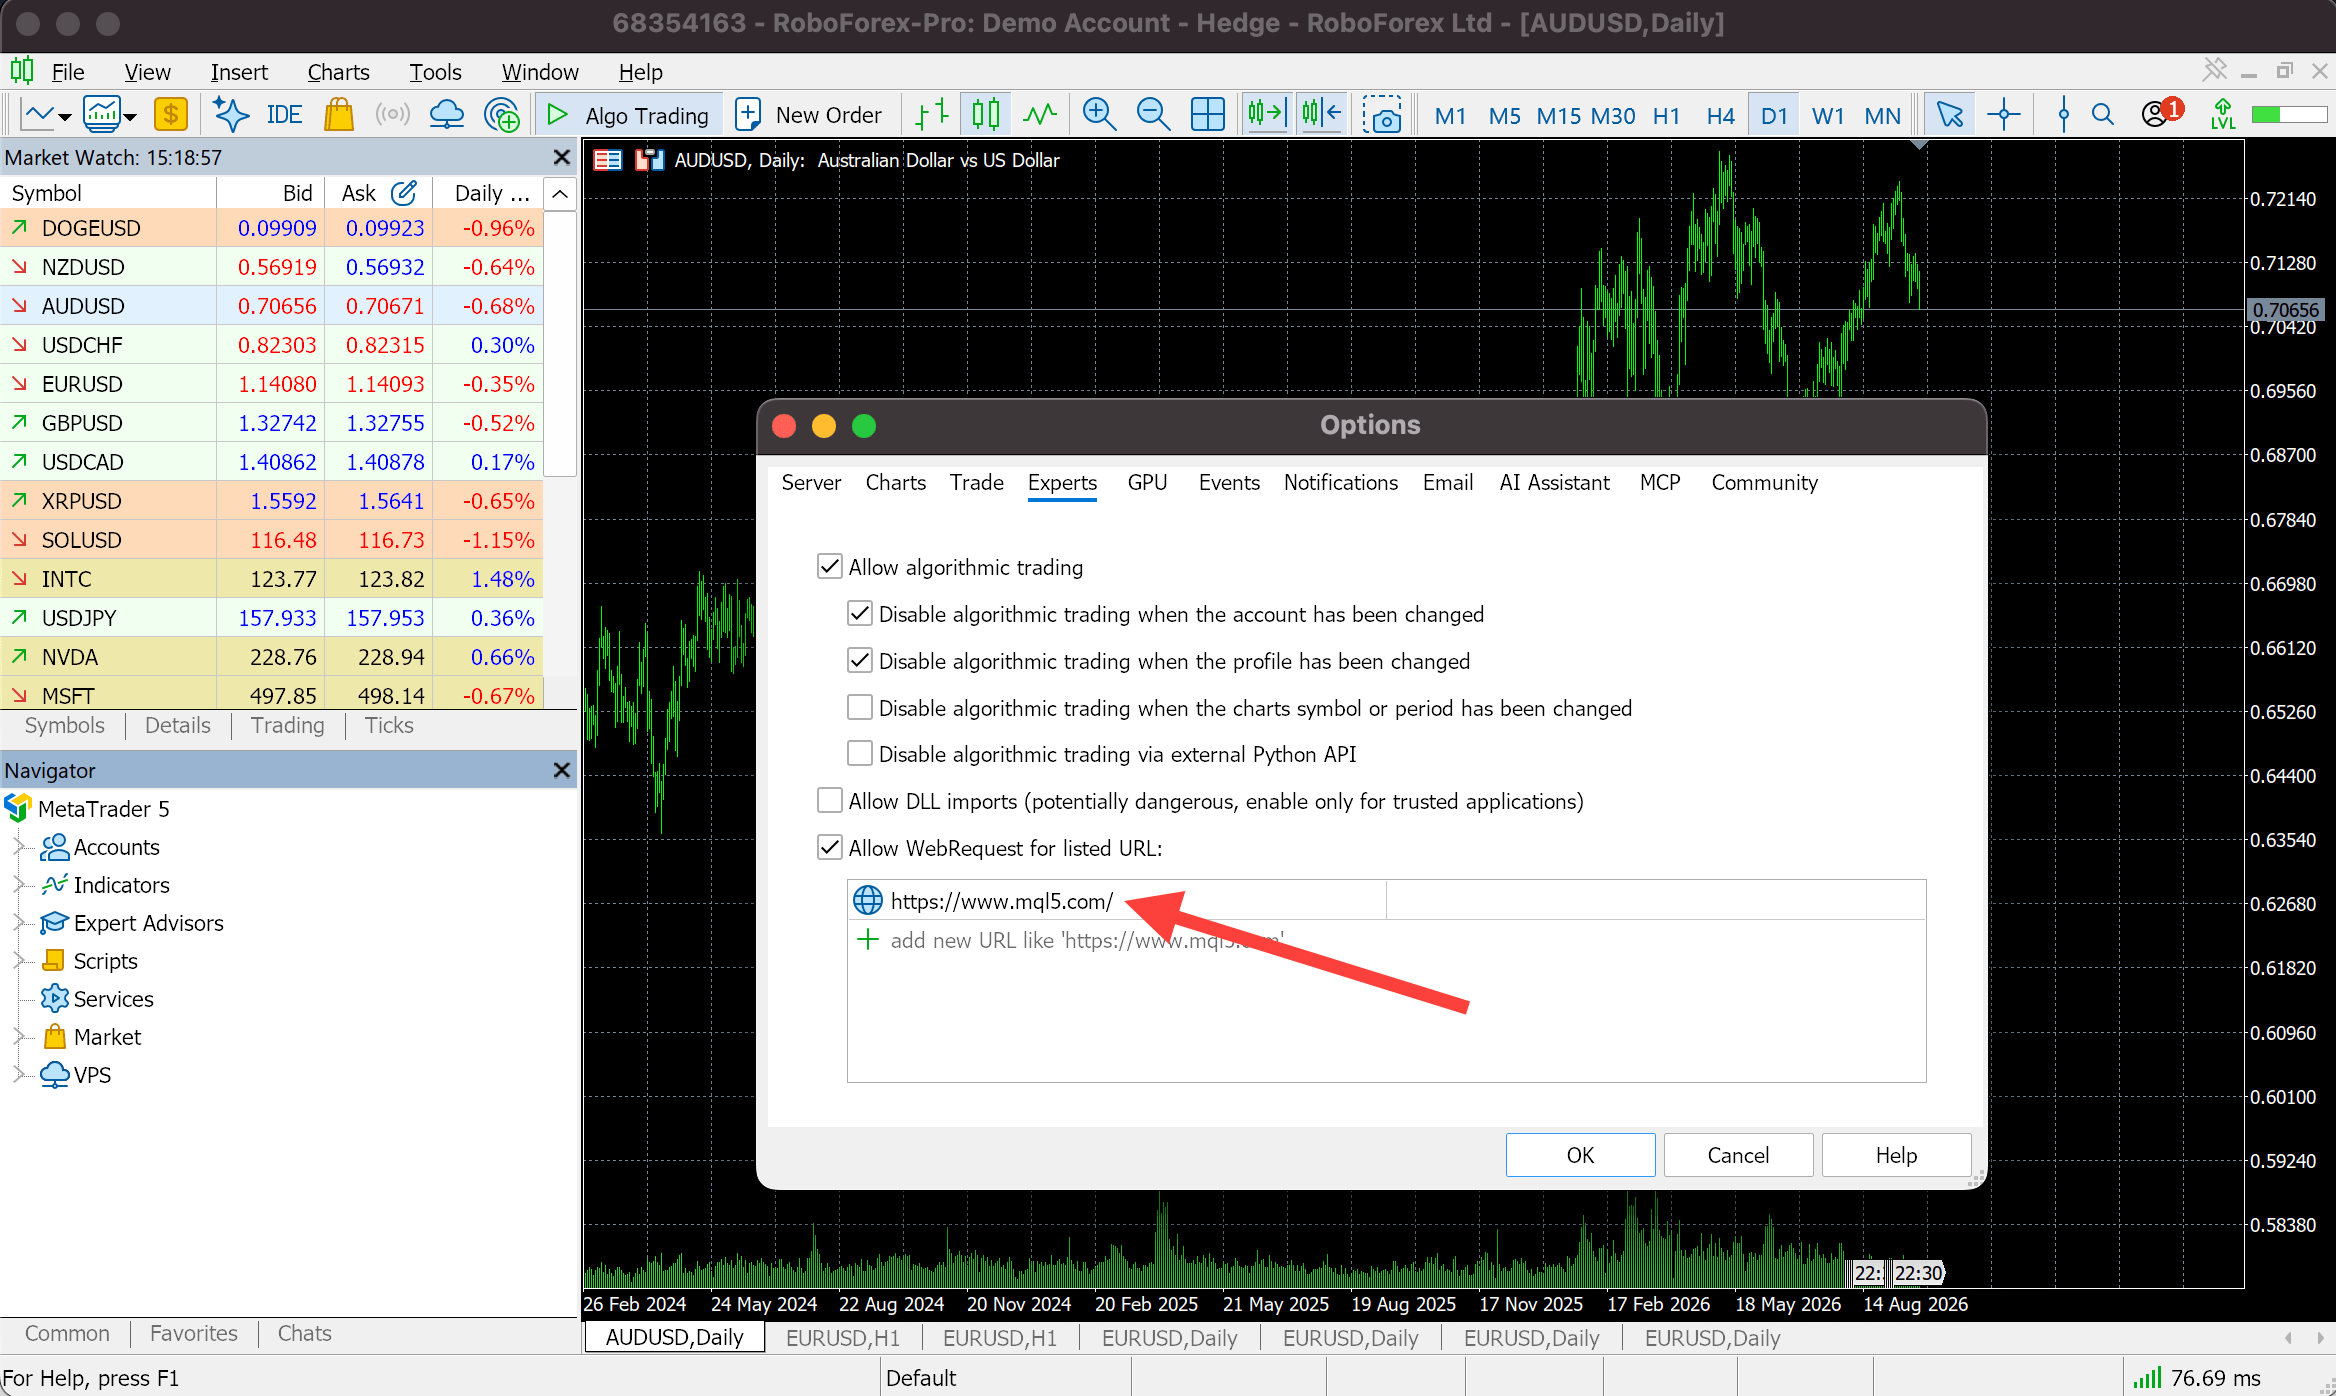Open the new chart dropdown arrow

(65, 117)
